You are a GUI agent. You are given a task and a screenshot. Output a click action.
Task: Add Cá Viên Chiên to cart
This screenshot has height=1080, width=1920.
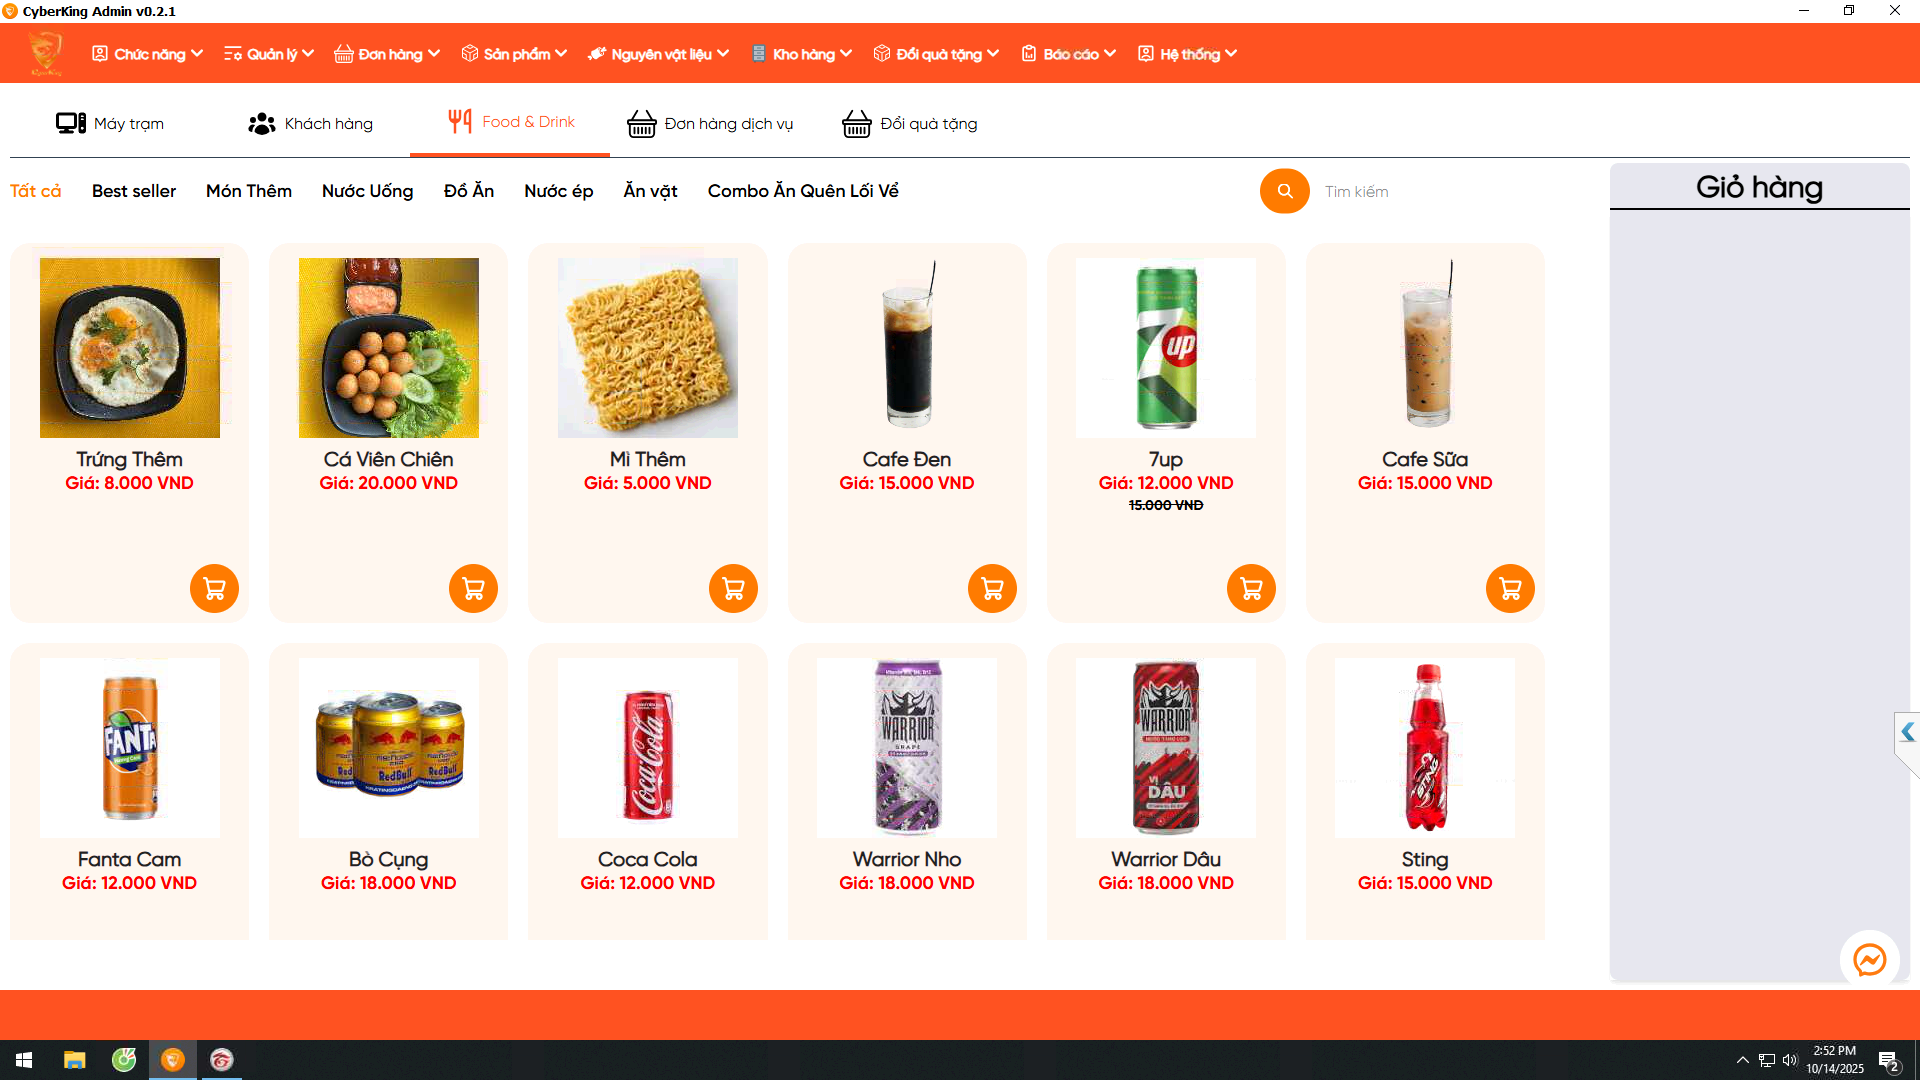pos(473,588)
